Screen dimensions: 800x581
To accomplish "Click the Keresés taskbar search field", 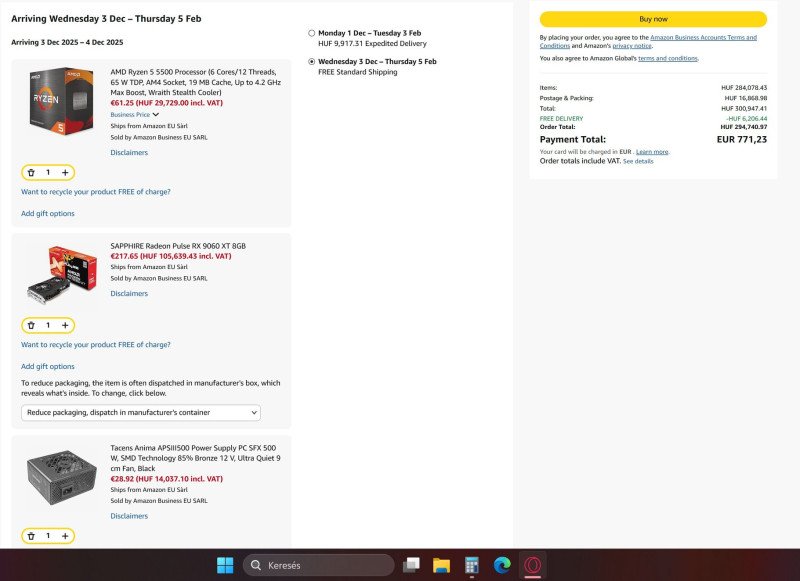I will click(x=318, y=565).
